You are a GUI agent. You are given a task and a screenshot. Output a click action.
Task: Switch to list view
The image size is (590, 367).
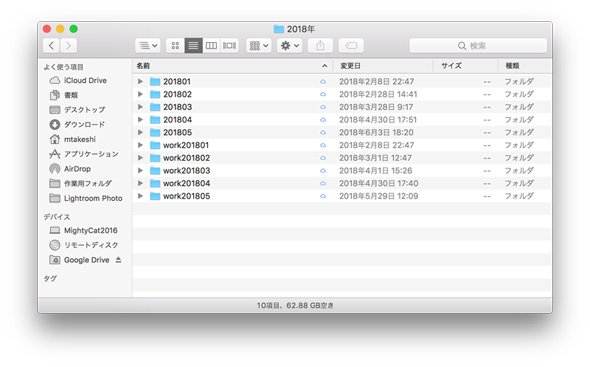click(193, 46)
